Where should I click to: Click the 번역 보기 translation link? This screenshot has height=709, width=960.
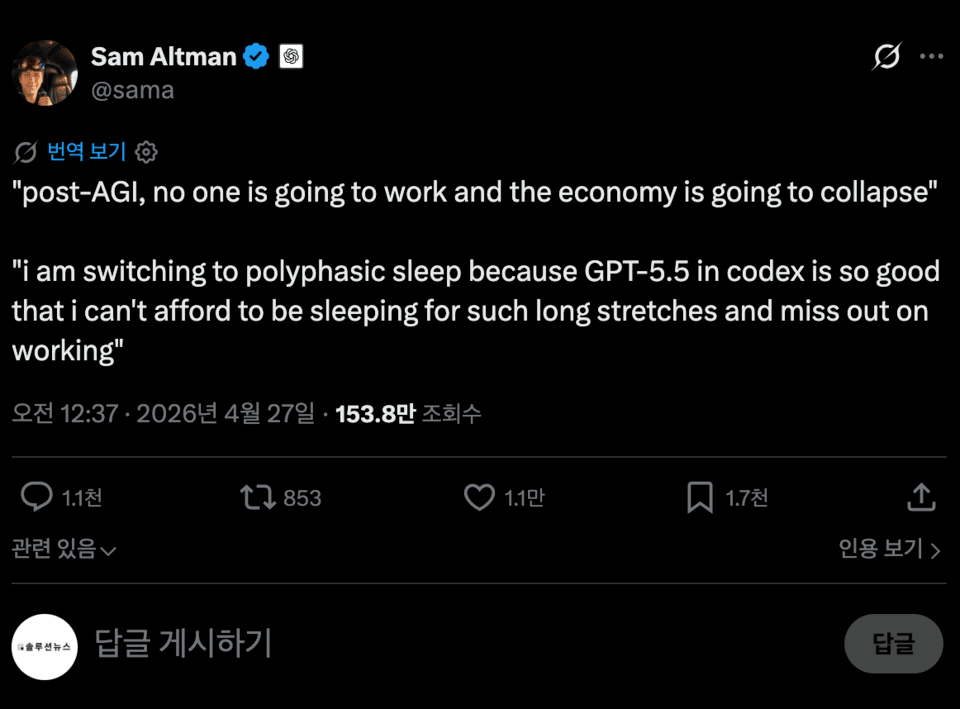point(86,151)
